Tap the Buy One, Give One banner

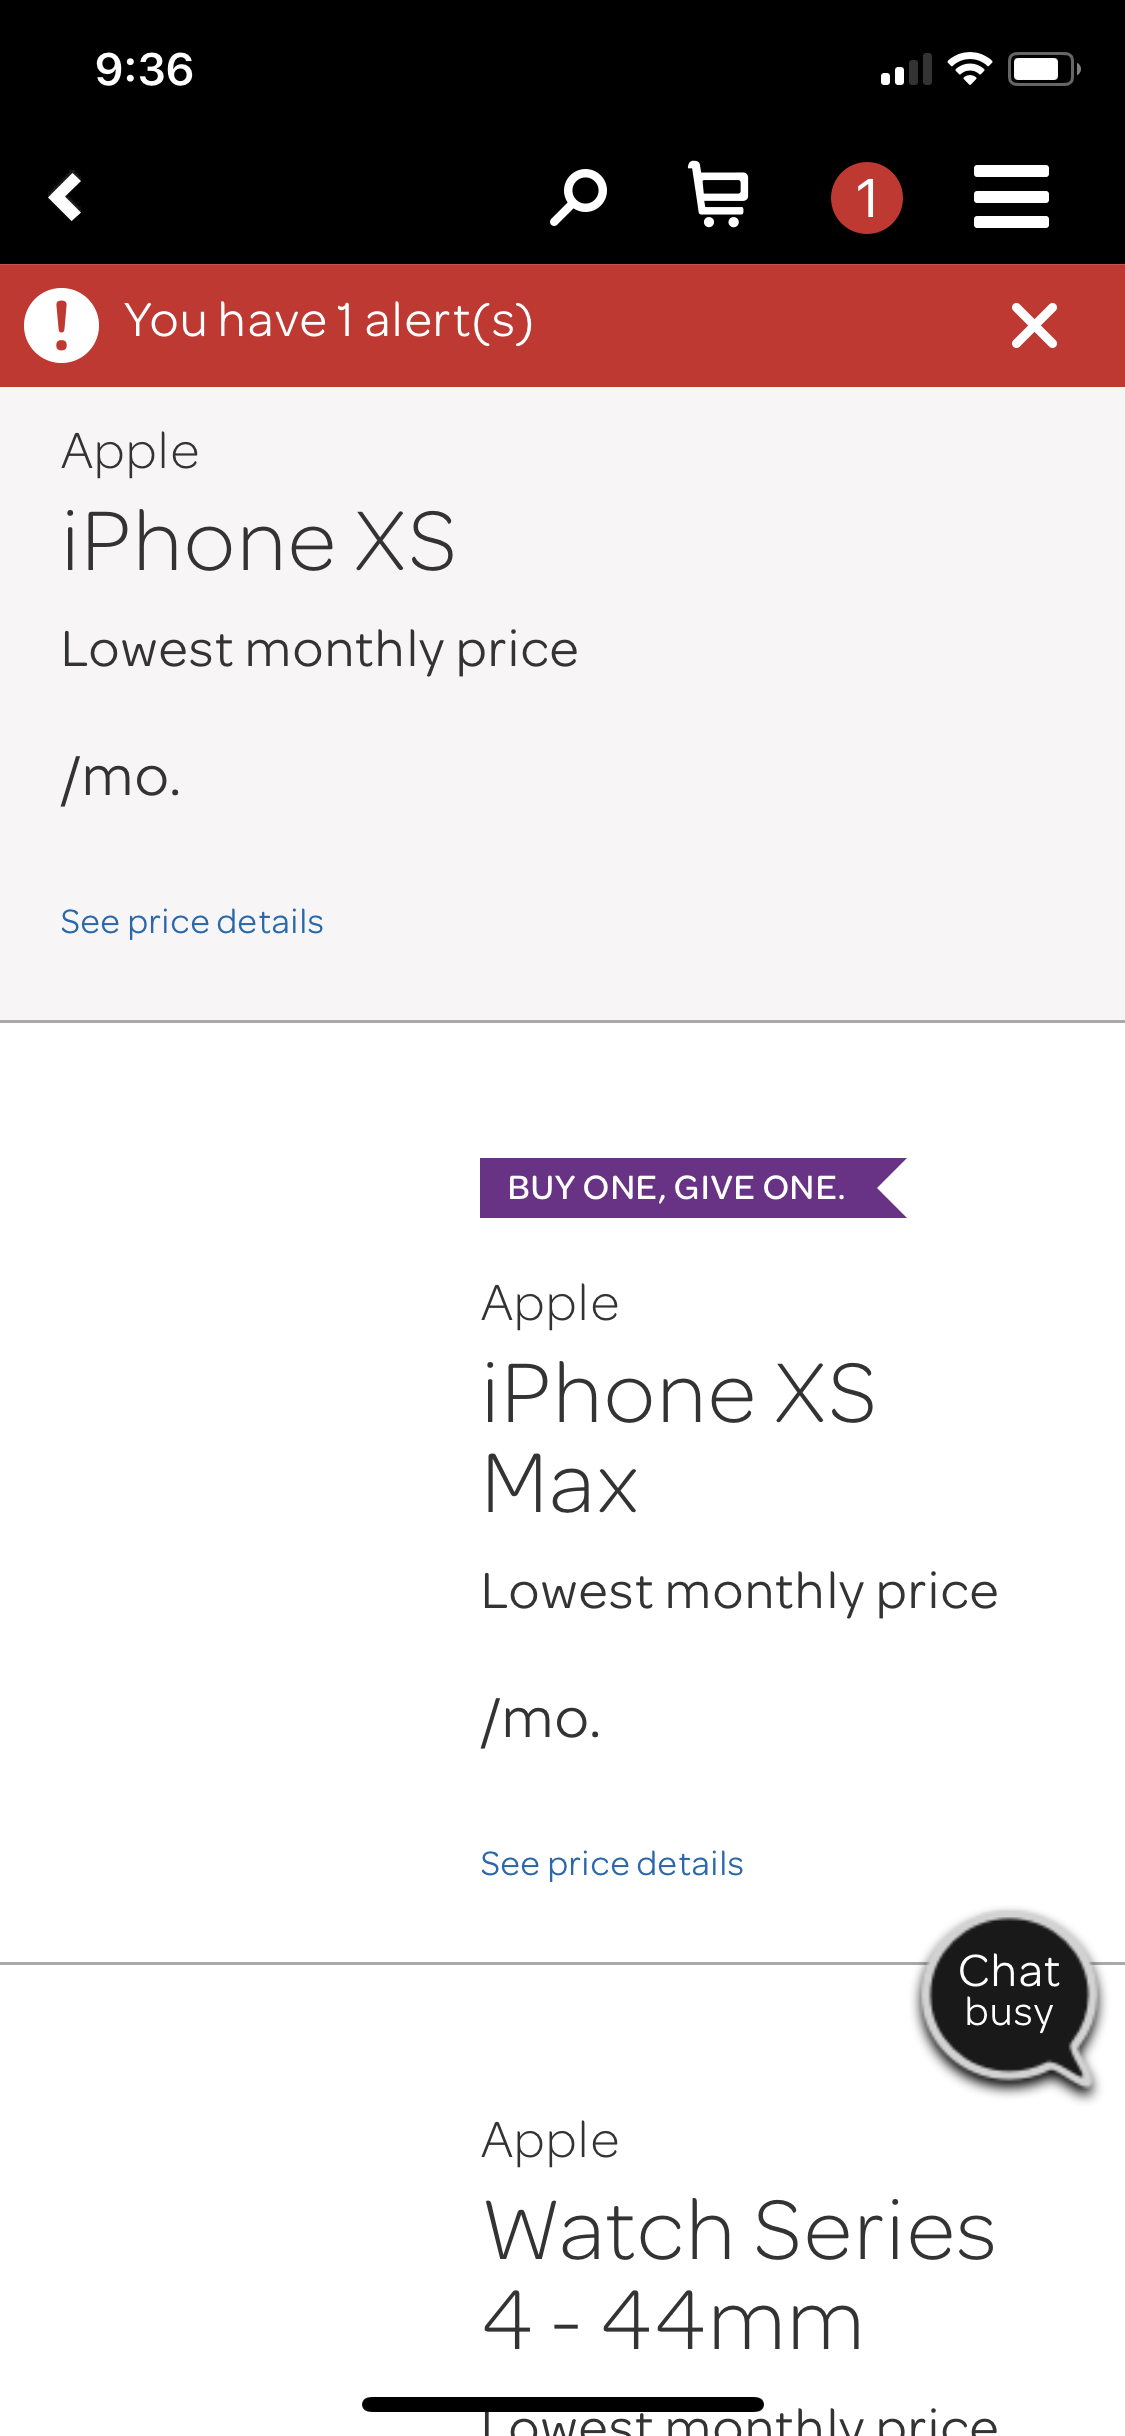(x=693, y=1187)
